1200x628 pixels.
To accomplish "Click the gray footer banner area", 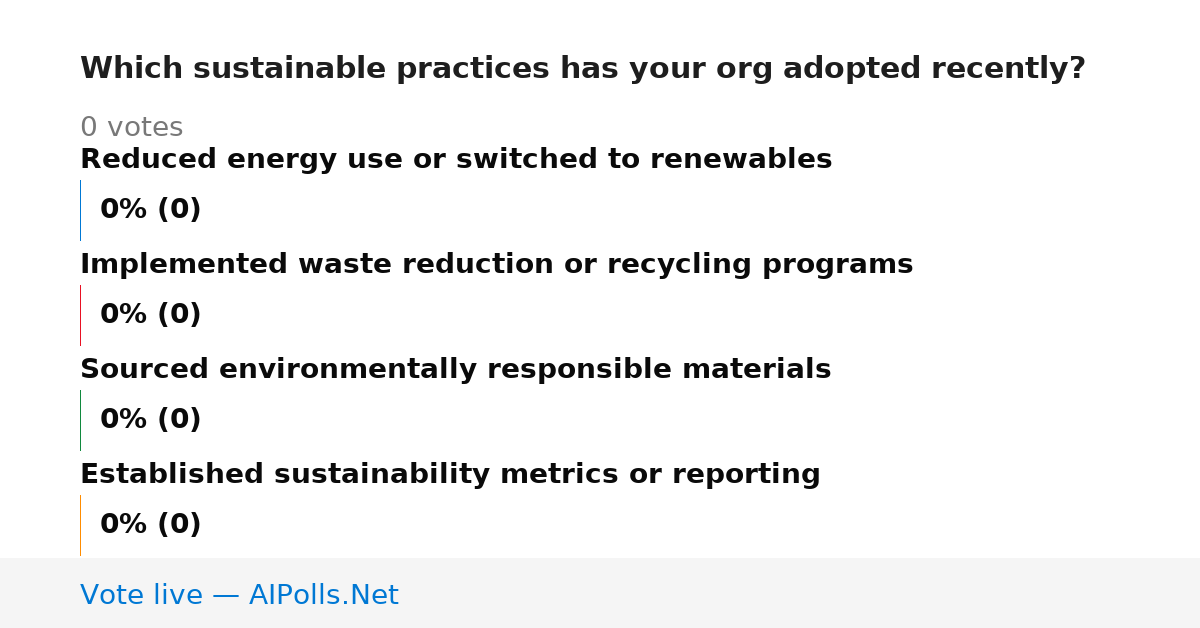I will 600,593.
